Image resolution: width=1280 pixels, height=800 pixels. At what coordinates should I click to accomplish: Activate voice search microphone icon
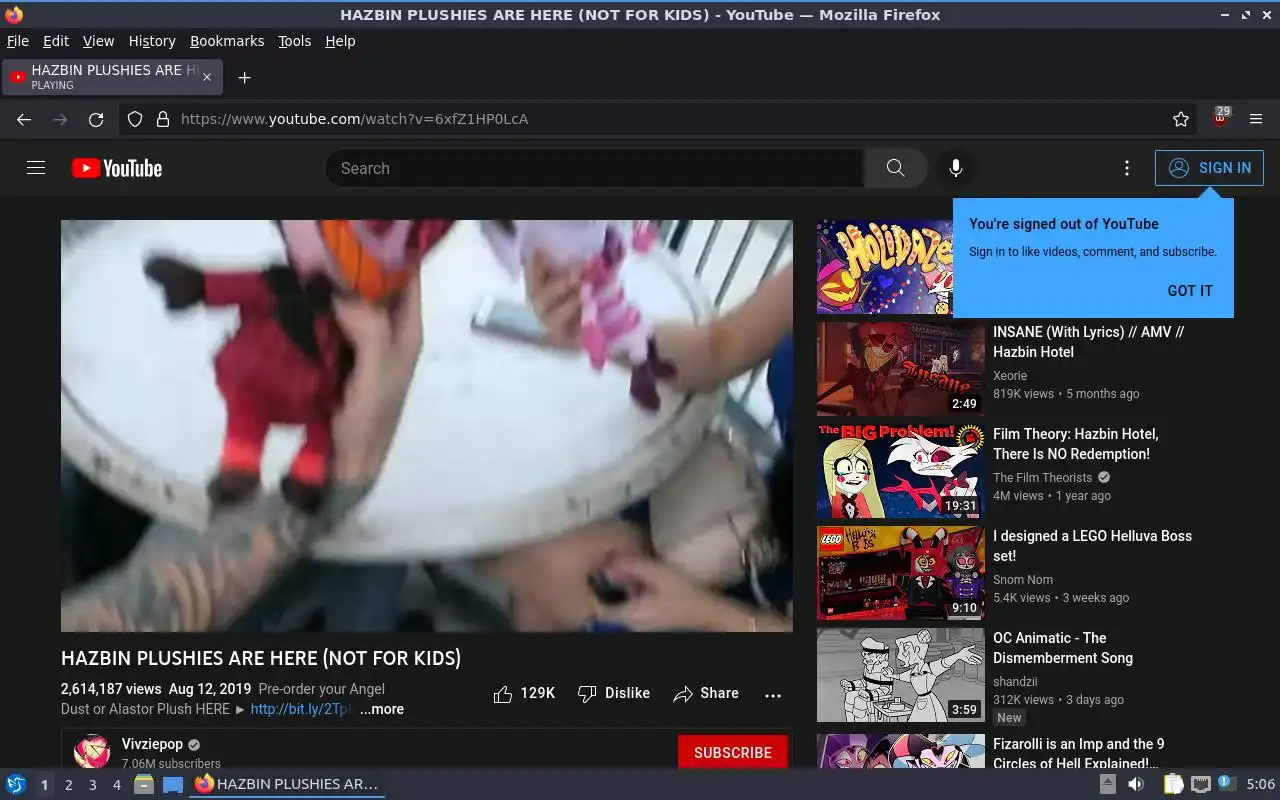pos(956,168)
